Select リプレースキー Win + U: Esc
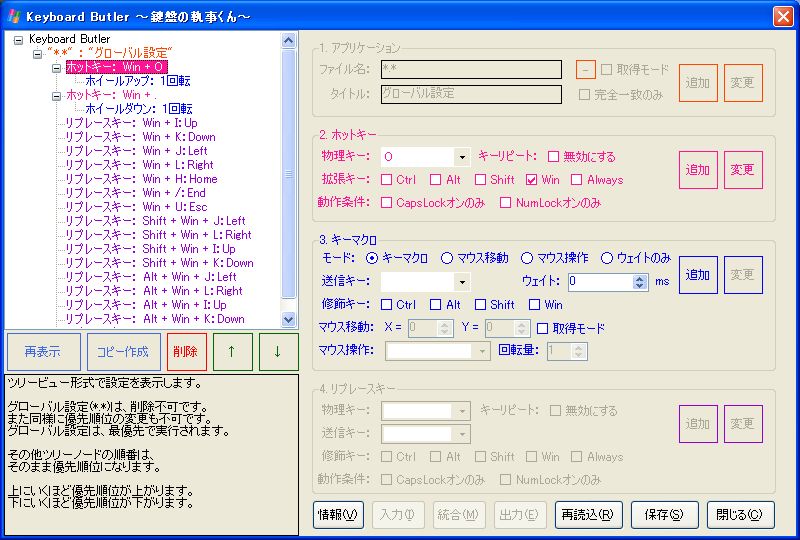Viewport: 800px width, 540px height. pyautogui.click(x=136, y=207)
